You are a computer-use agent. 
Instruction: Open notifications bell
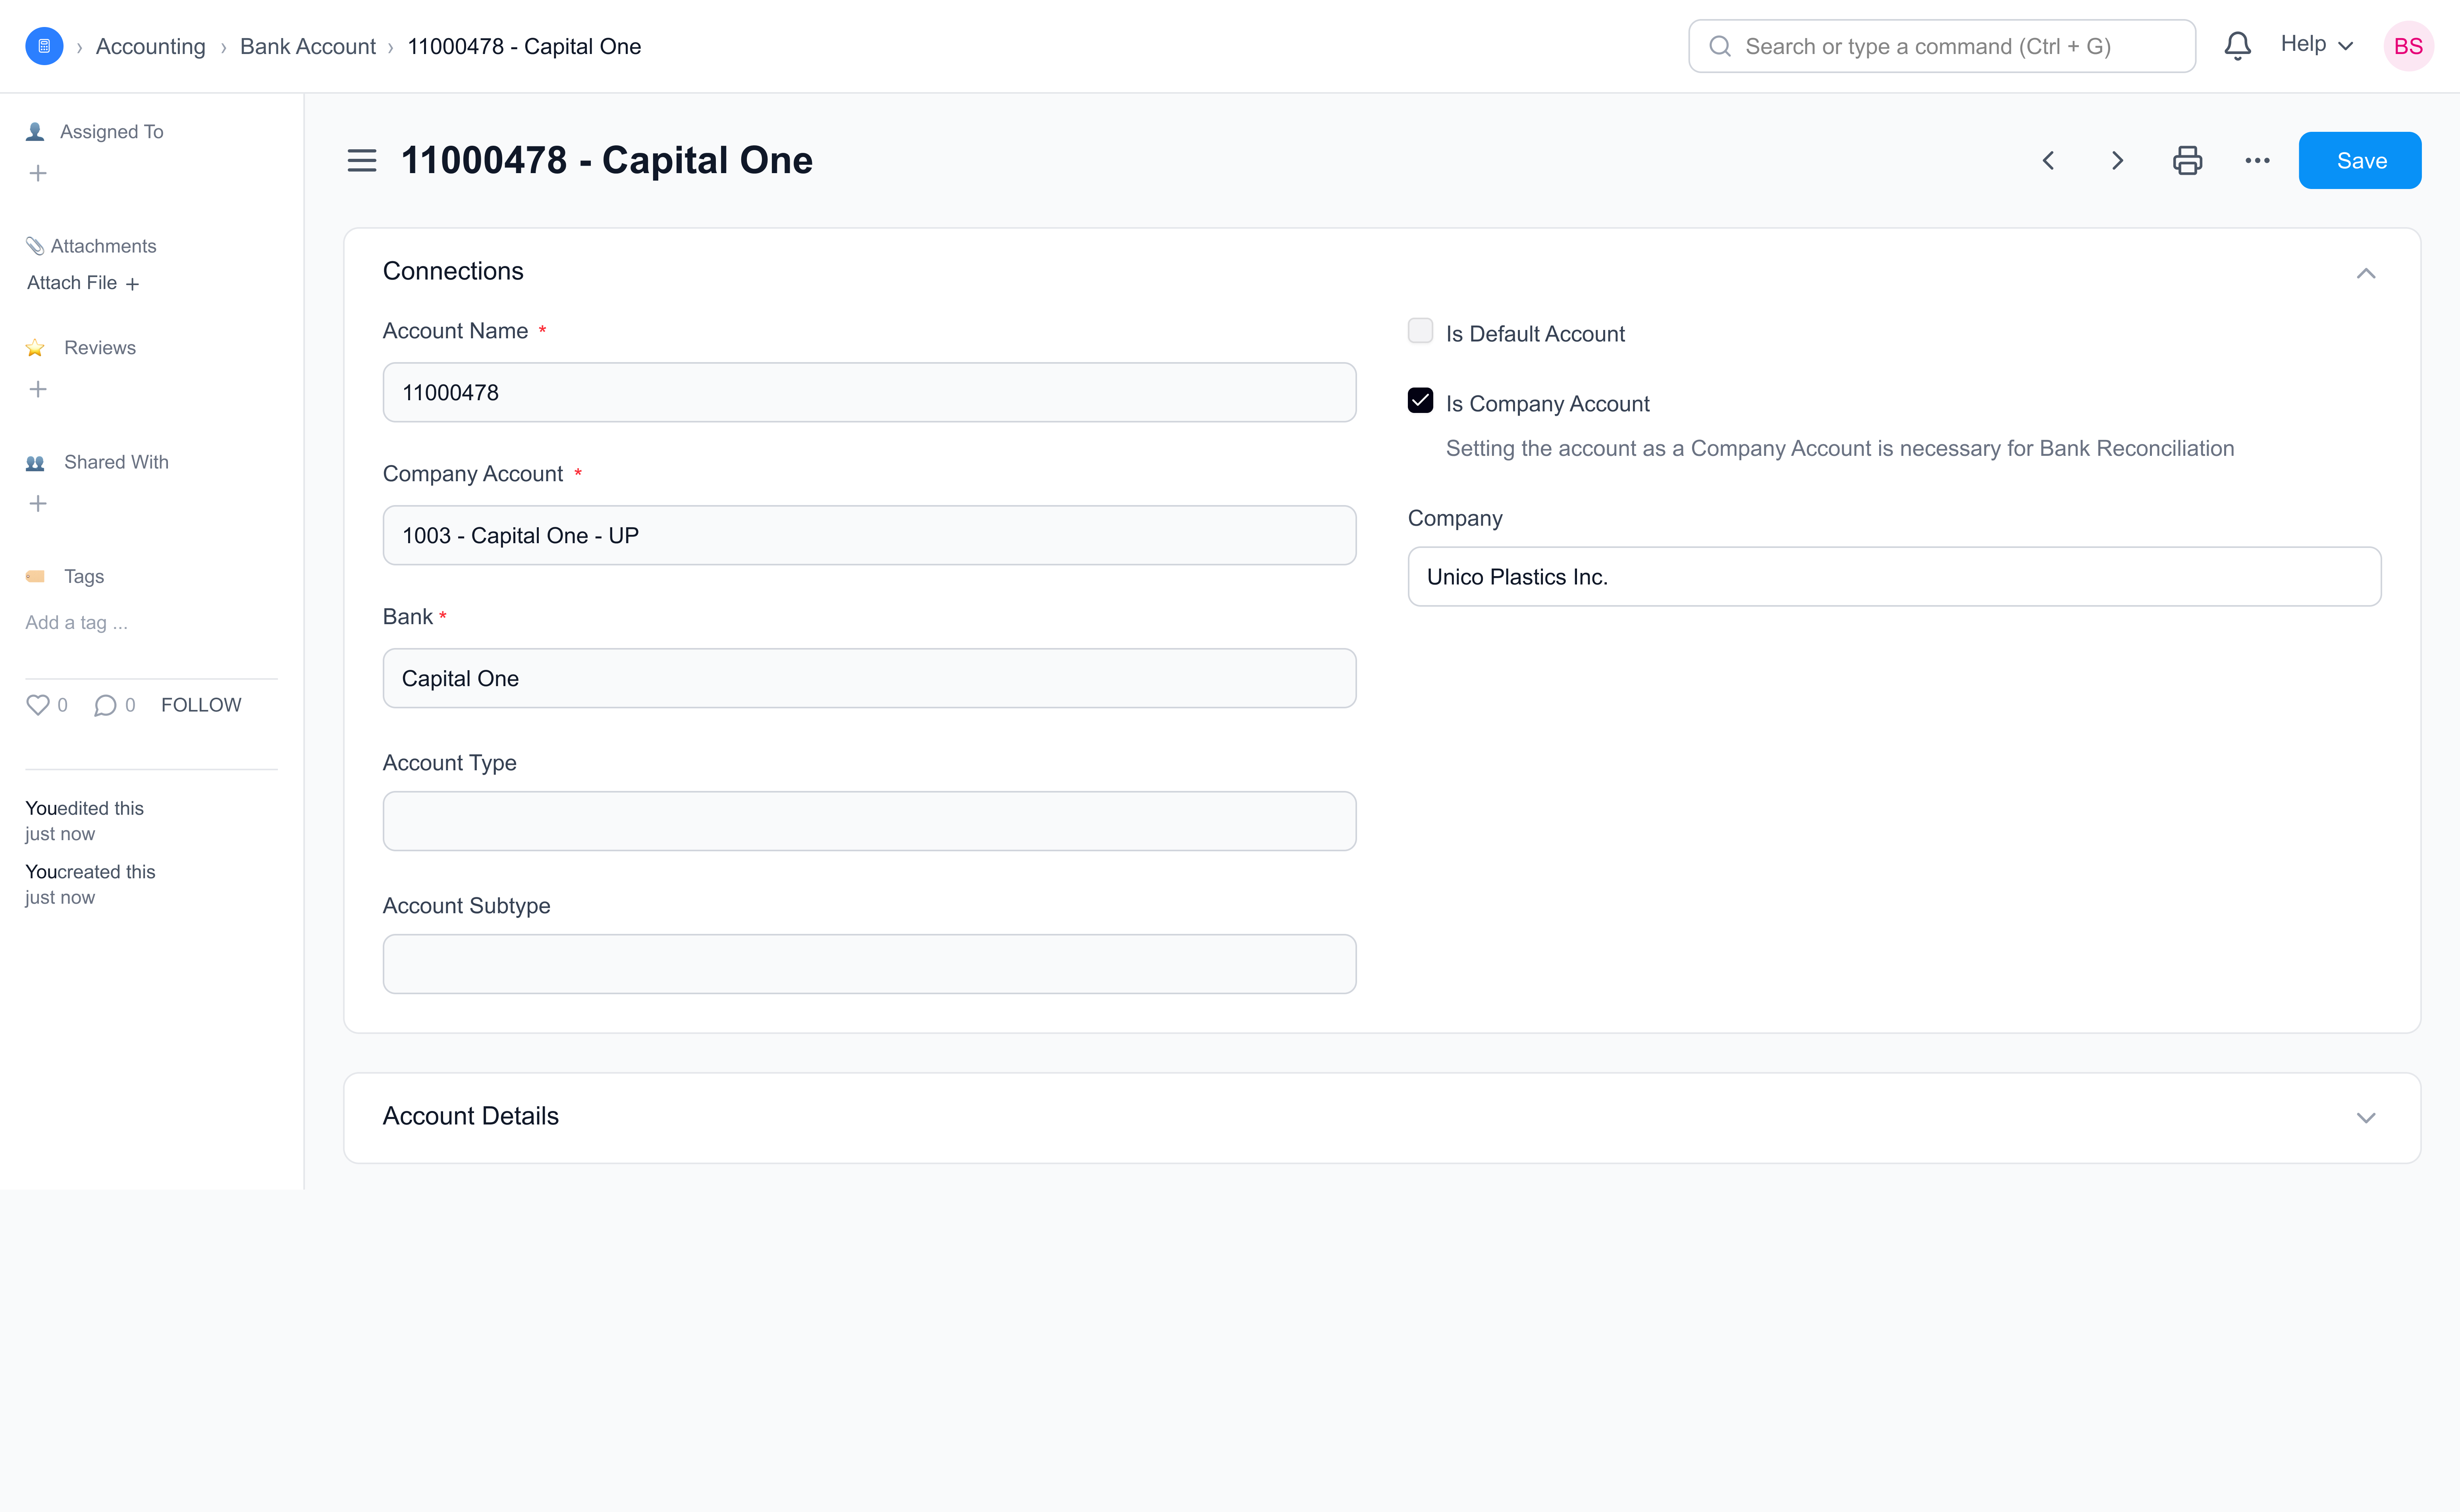pos(2237,46)
